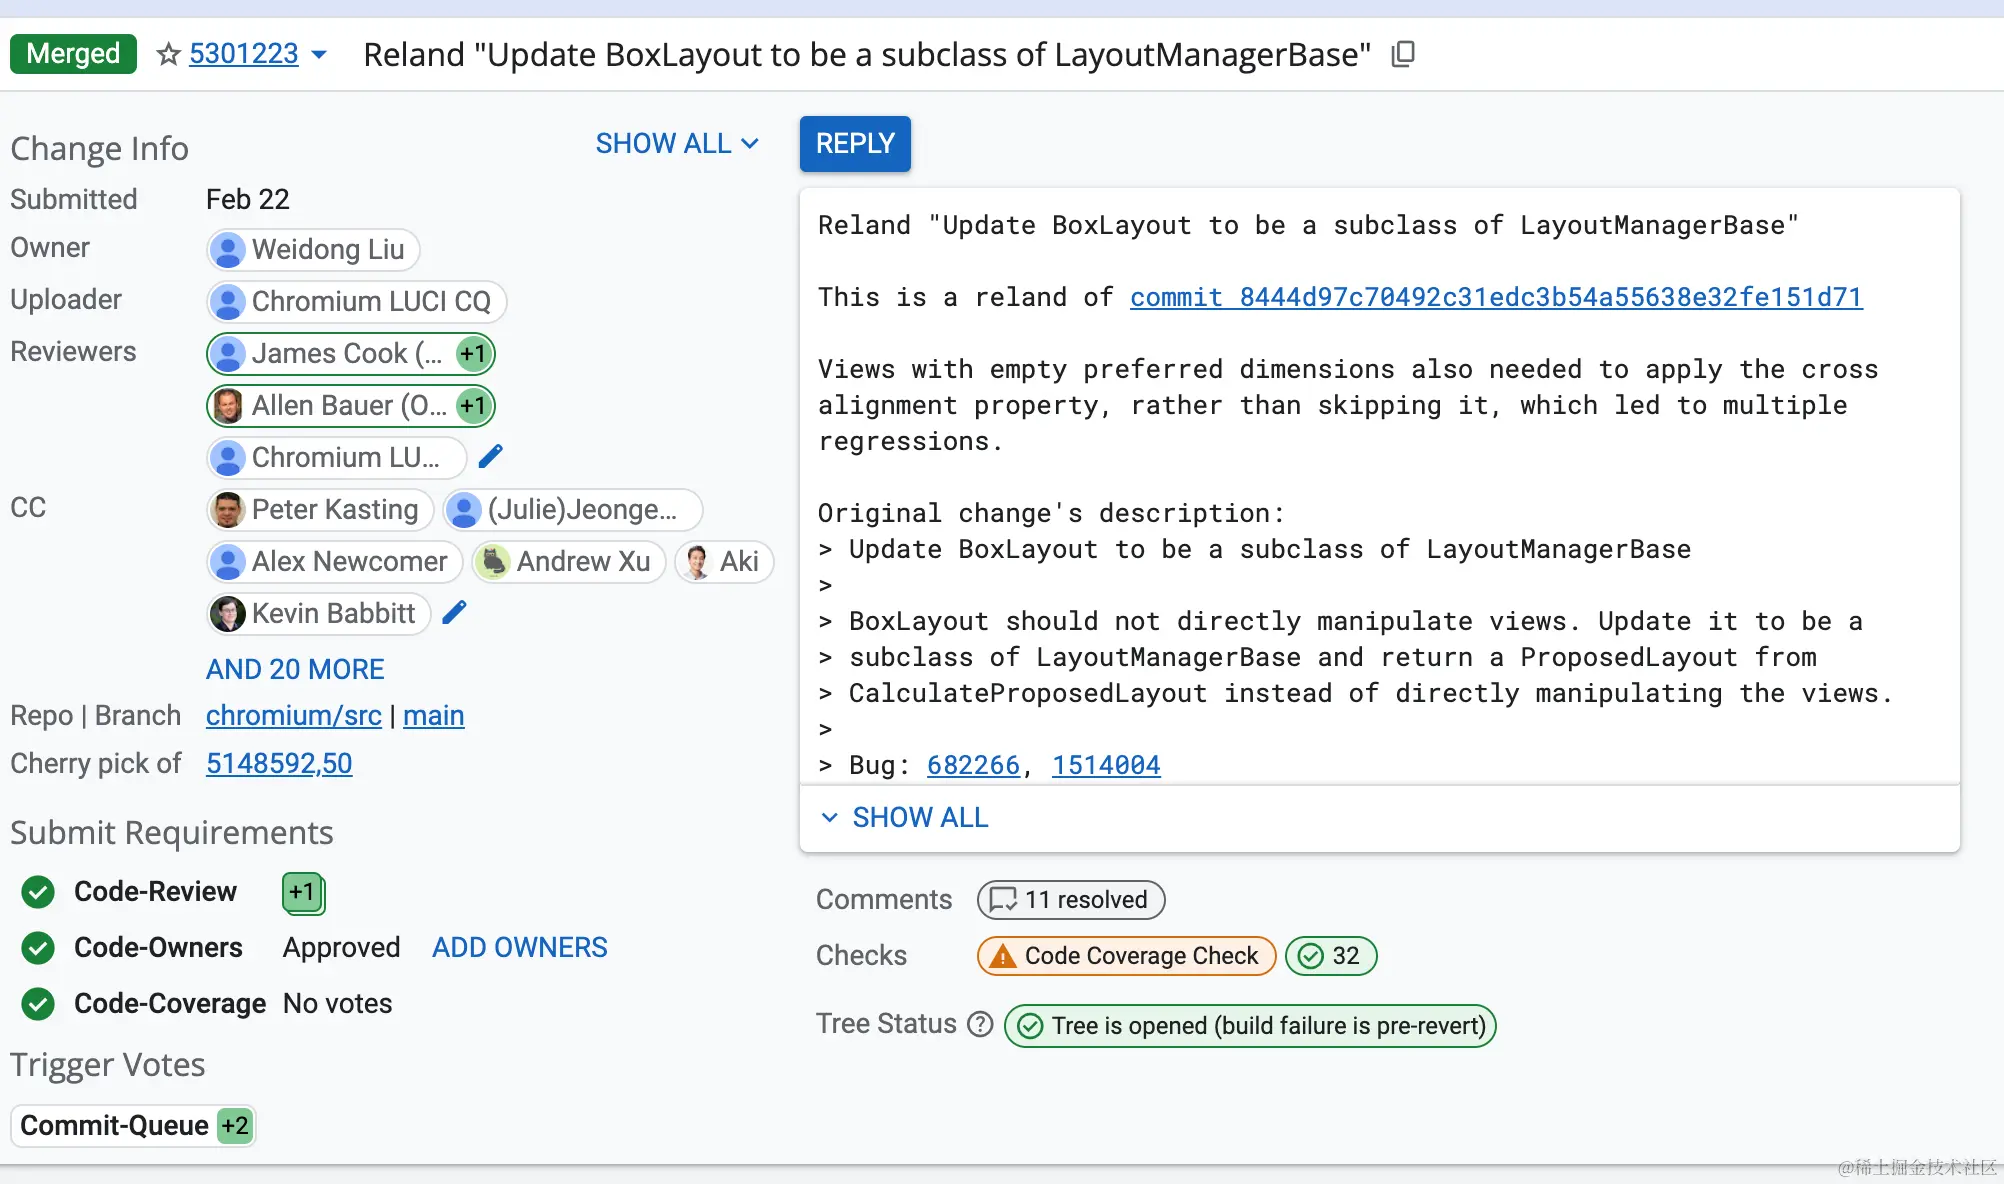
Task: Open dropdown arrow next to change number
Action: (320, 54)
